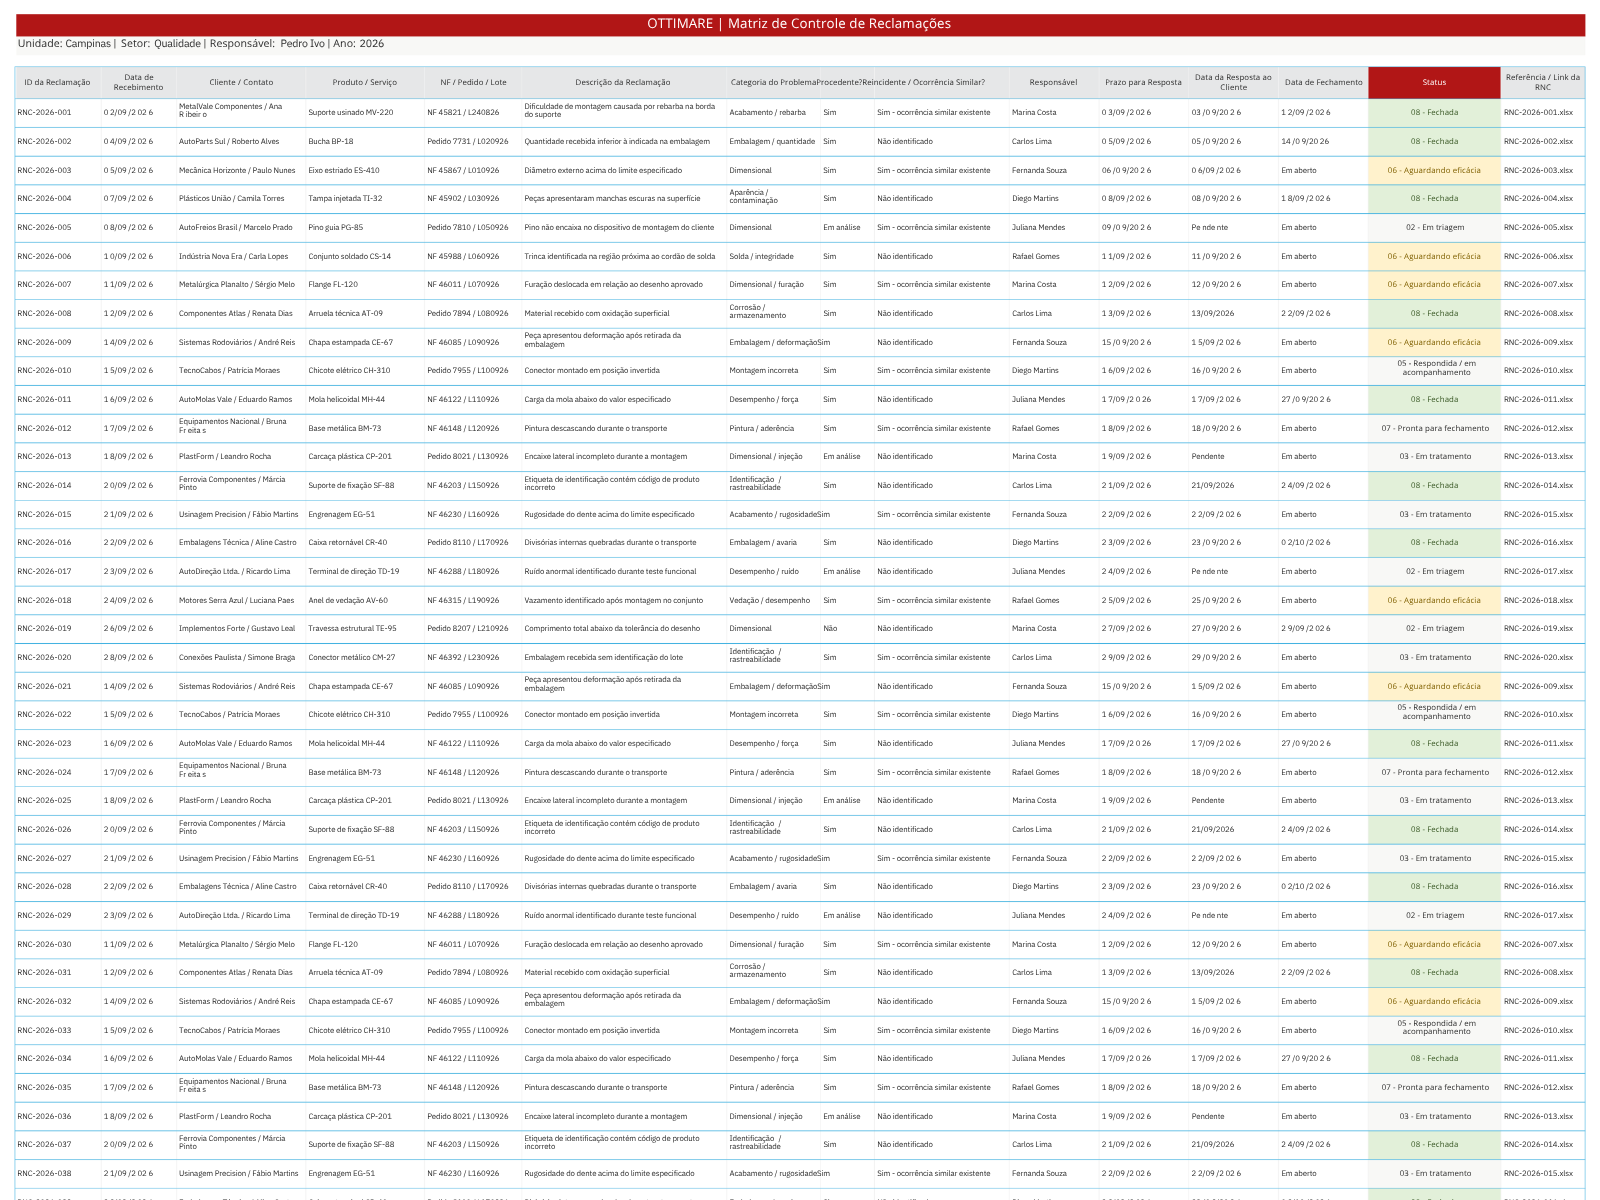
Task: Click ID cell RNC-2026-038
Action: pyautogui.click(x=58, y=1174)
